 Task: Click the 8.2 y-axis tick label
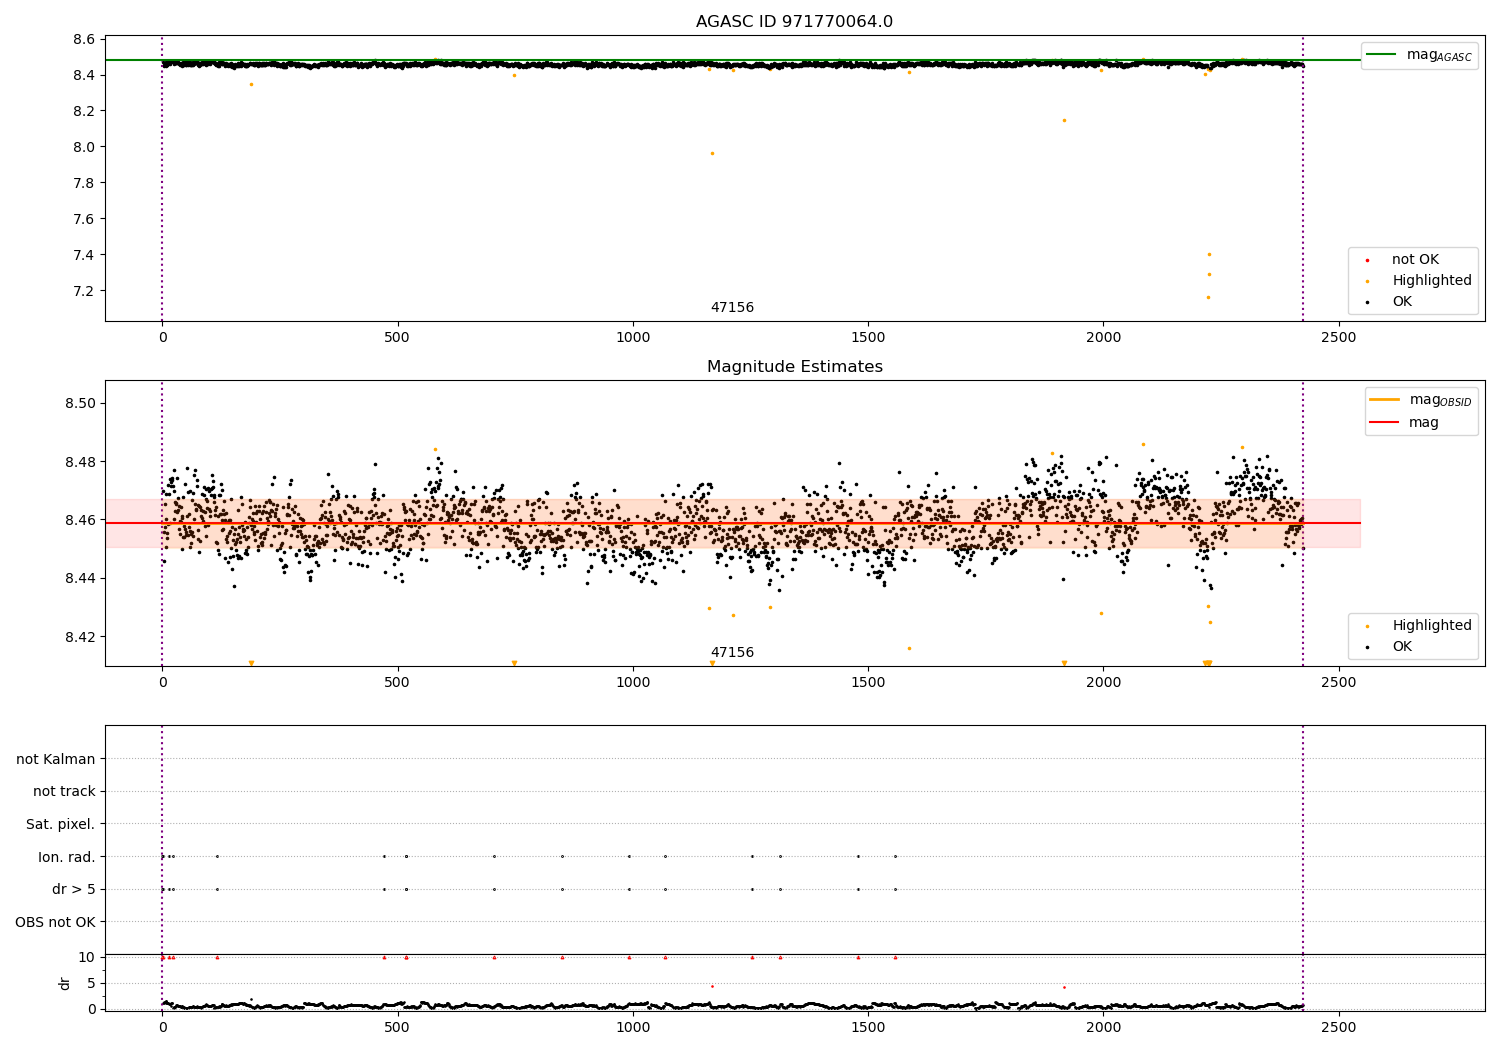click(x=85, y=111)
